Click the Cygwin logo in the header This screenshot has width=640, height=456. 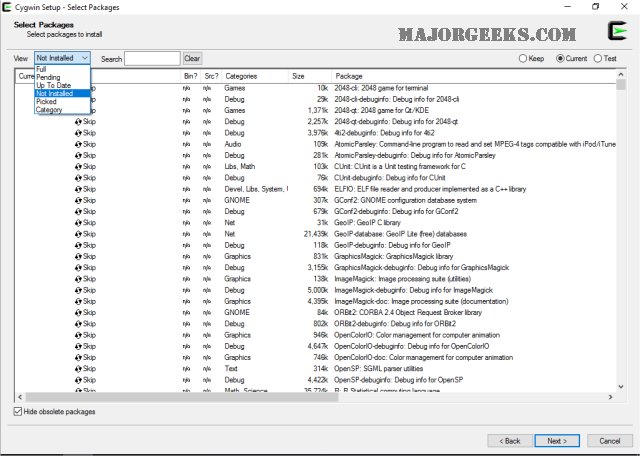tap(617, 31)
